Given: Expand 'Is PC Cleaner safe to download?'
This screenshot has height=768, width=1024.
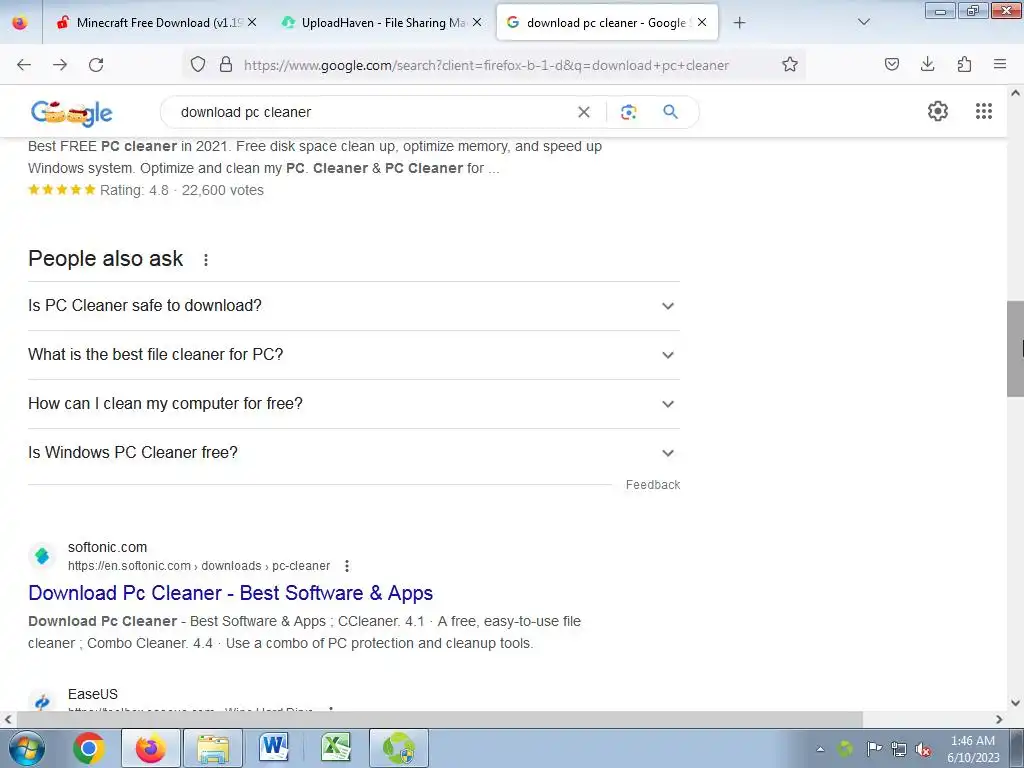Looking at the screenshot, I should click(x=353, y=306).
